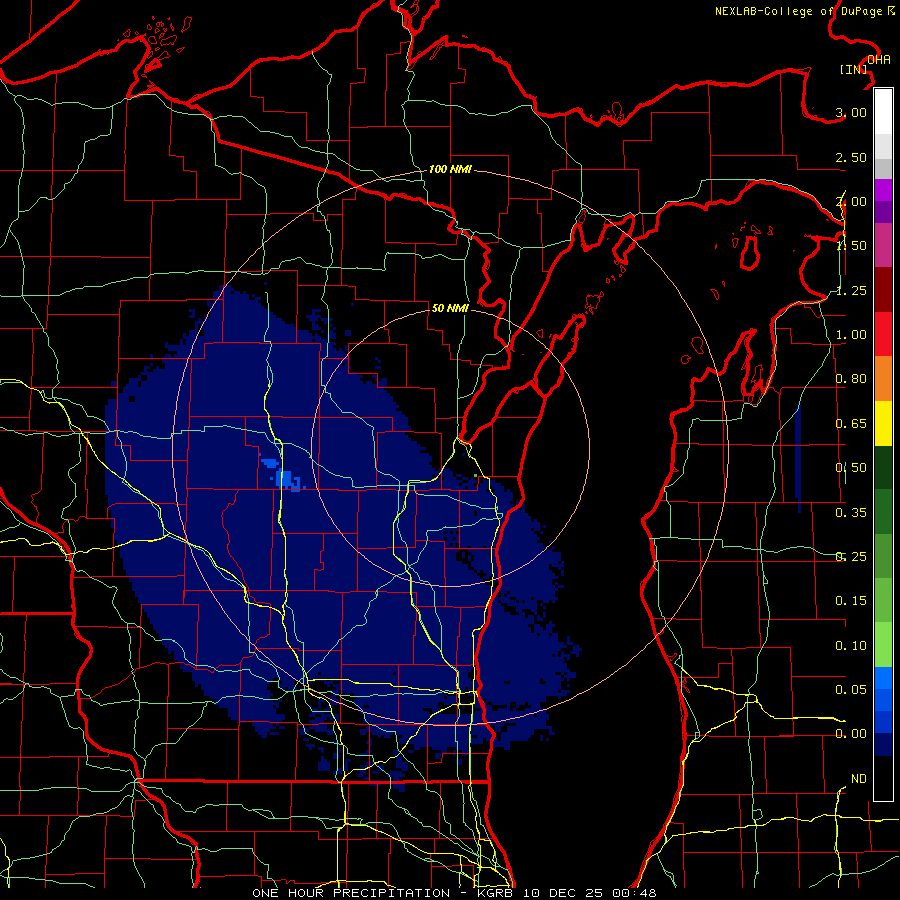Click the 3.00 legend value
900x900 pixels.
(851, 112)
